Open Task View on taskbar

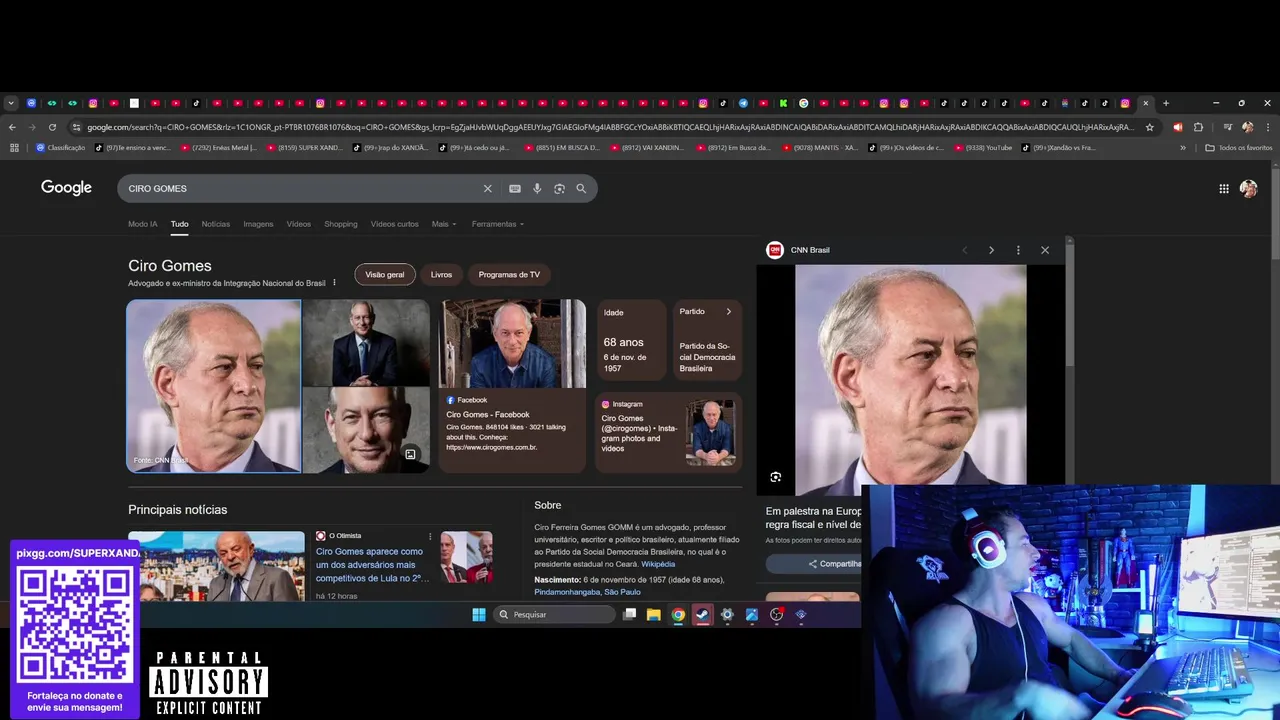[629, 615]
